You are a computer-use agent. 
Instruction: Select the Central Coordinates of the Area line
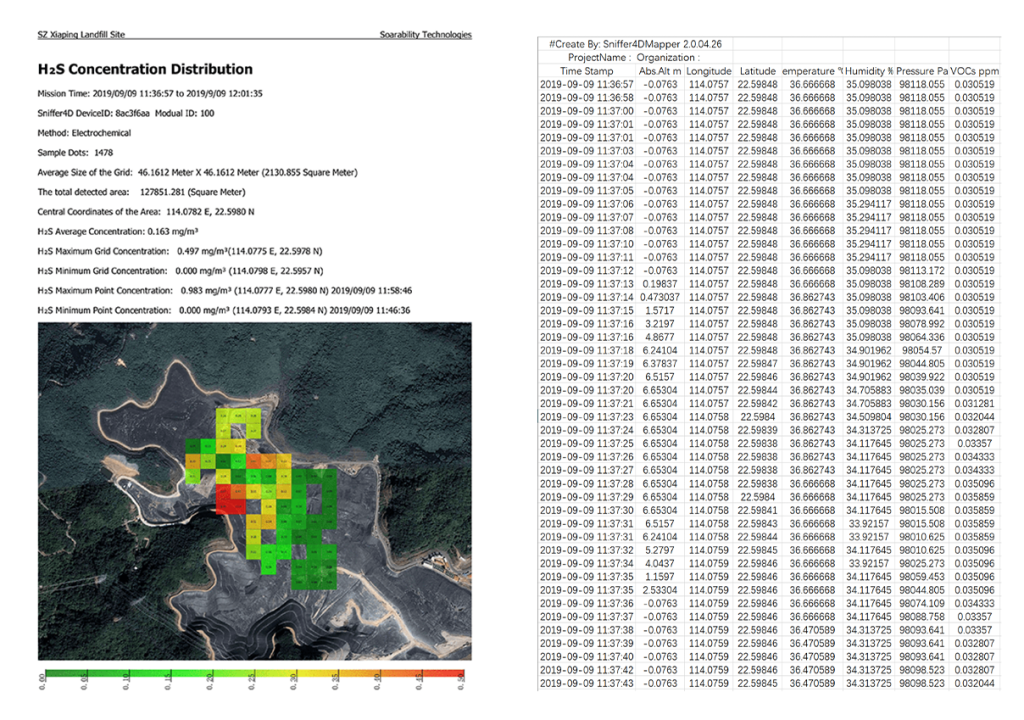coord(146,212)
